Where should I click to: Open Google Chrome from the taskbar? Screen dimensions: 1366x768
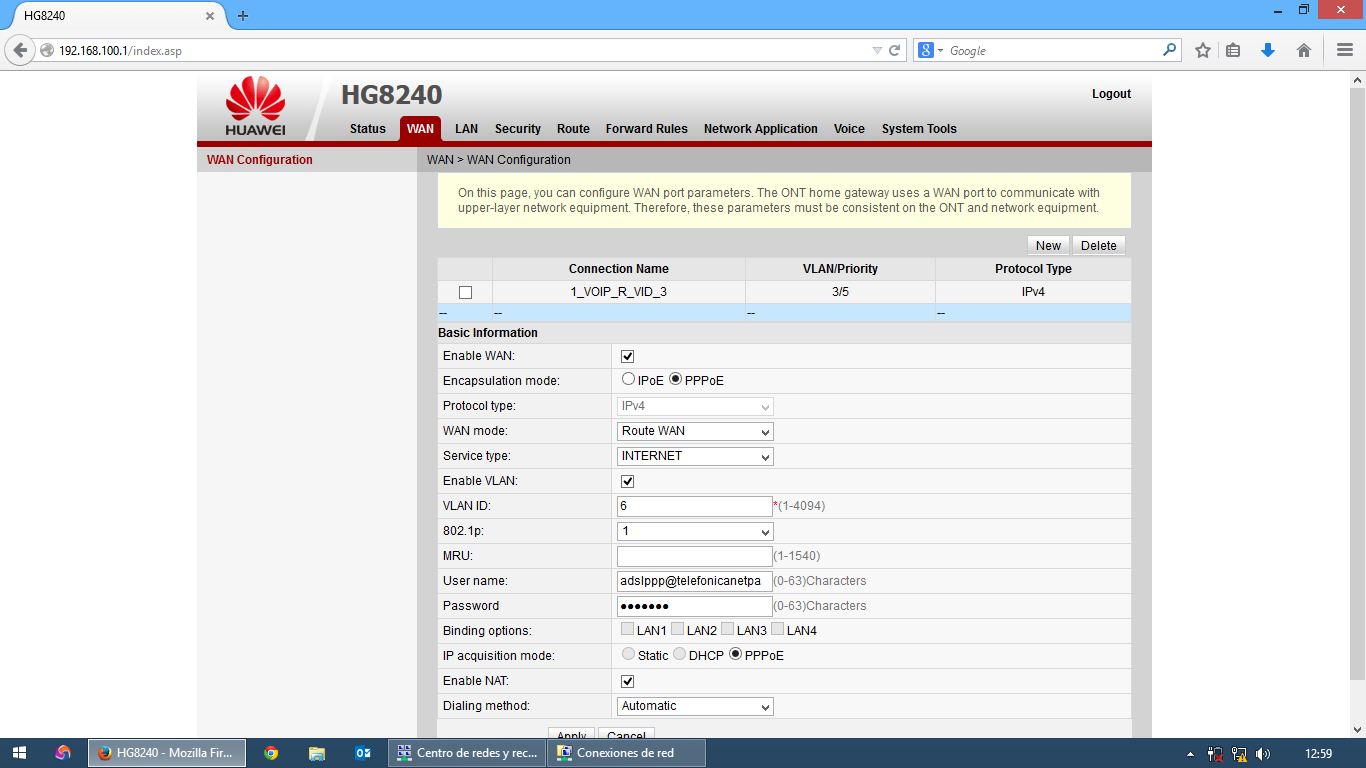tap(271, 753)
